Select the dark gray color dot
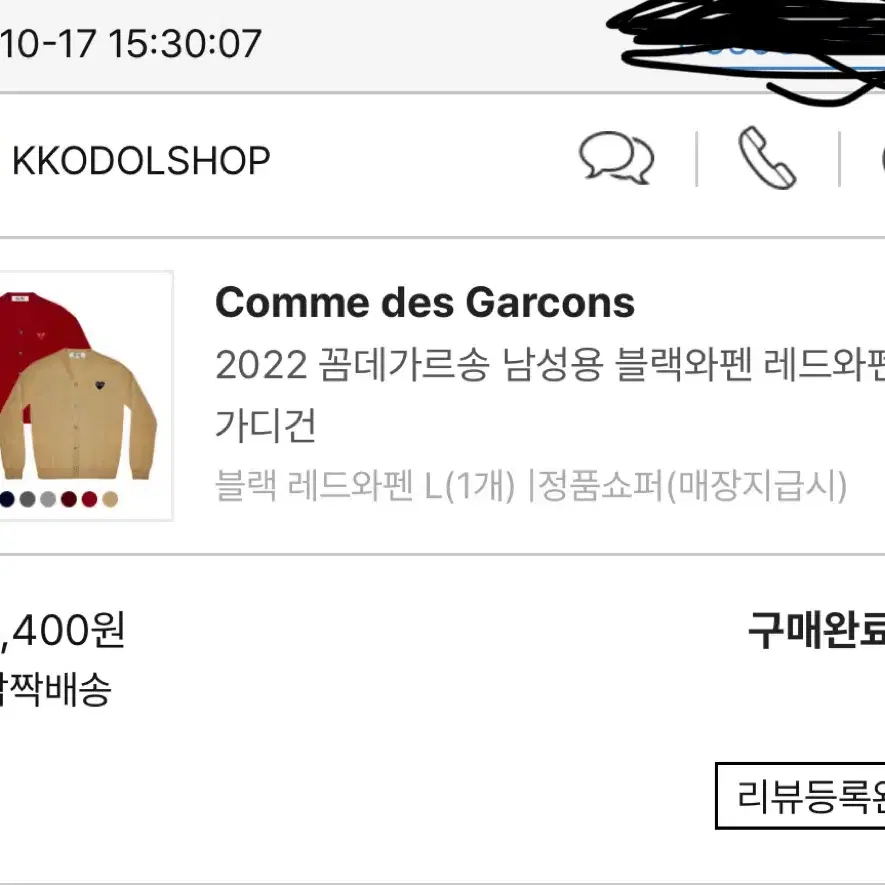Screen dimensions: 885x885 (27, 499)
